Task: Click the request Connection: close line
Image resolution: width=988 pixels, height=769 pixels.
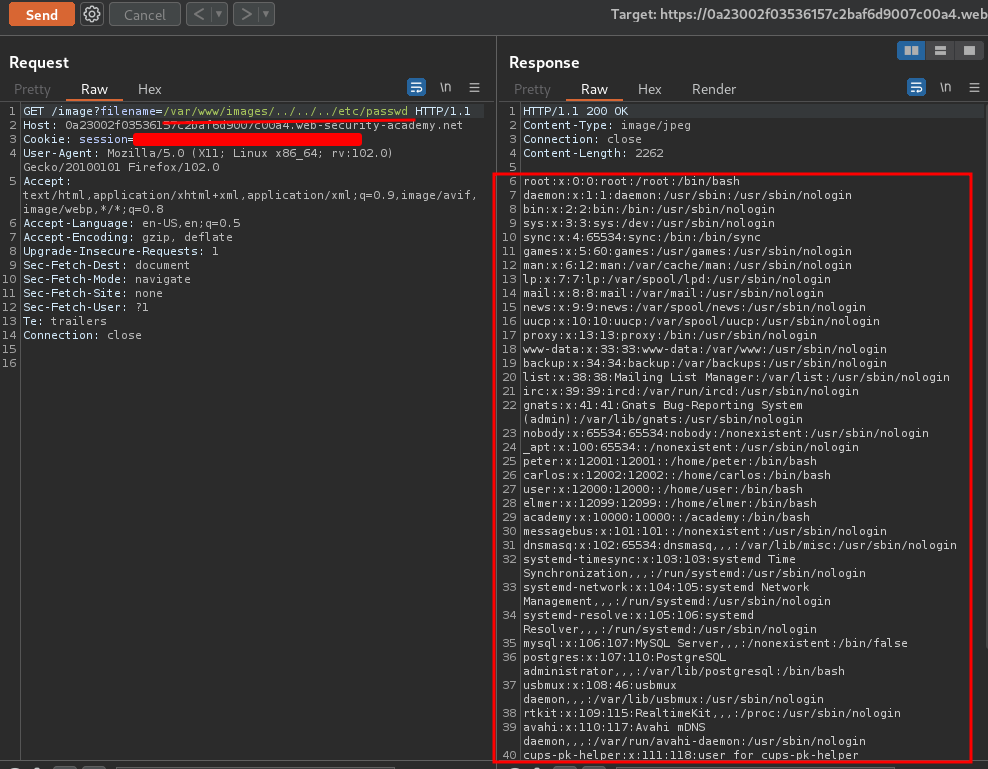Action: 83,335
